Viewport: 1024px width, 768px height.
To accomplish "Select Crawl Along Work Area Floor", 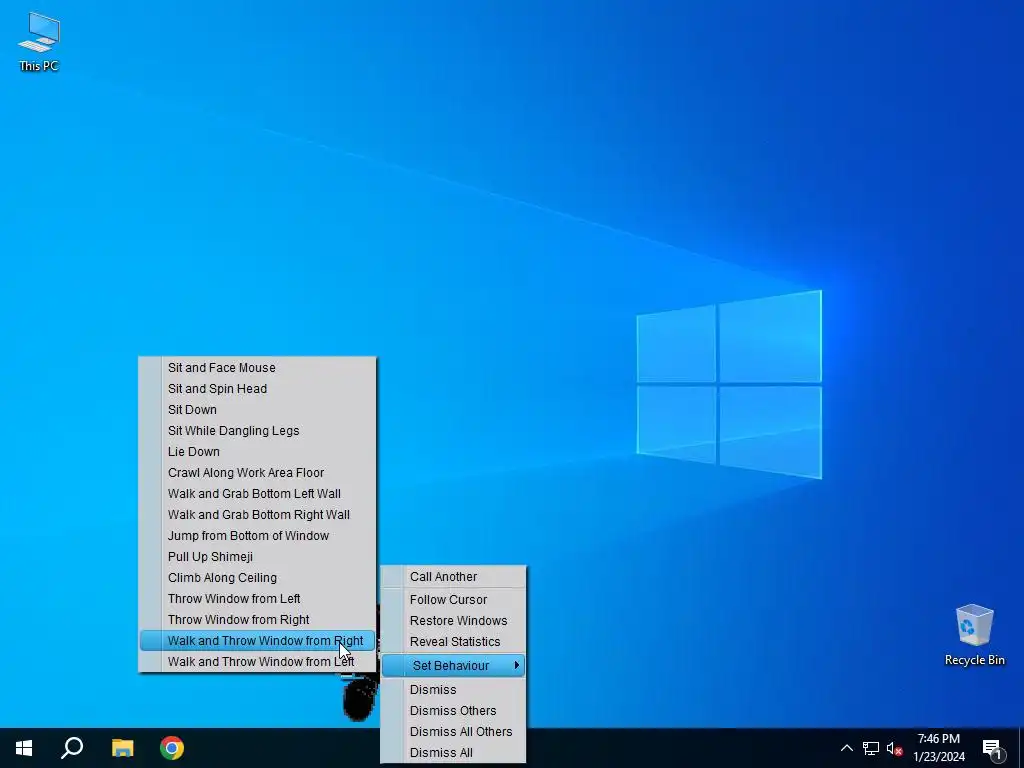I will coord(257,472).
